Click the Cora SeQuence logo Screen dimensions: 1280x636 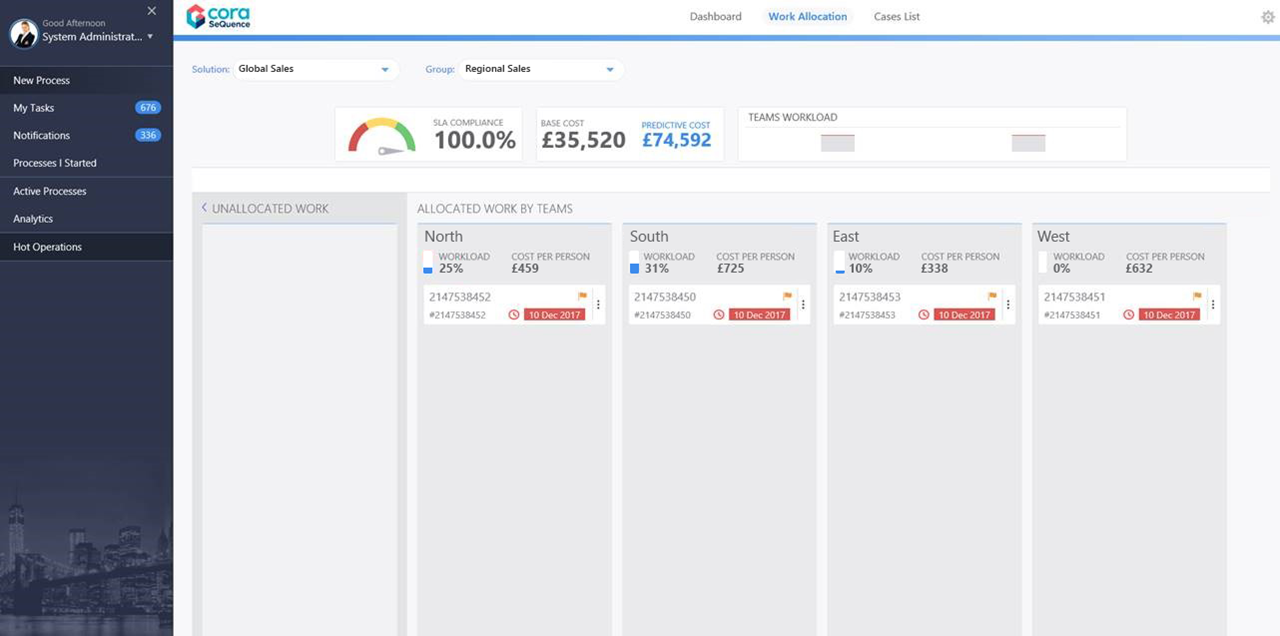coord(218,16)
